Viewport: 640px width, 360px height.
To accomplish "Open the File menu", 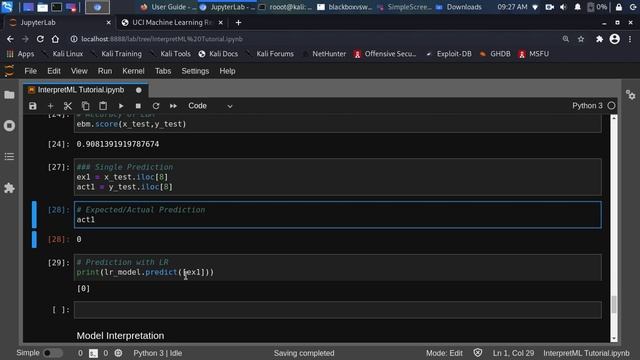I will click(31, 71).
